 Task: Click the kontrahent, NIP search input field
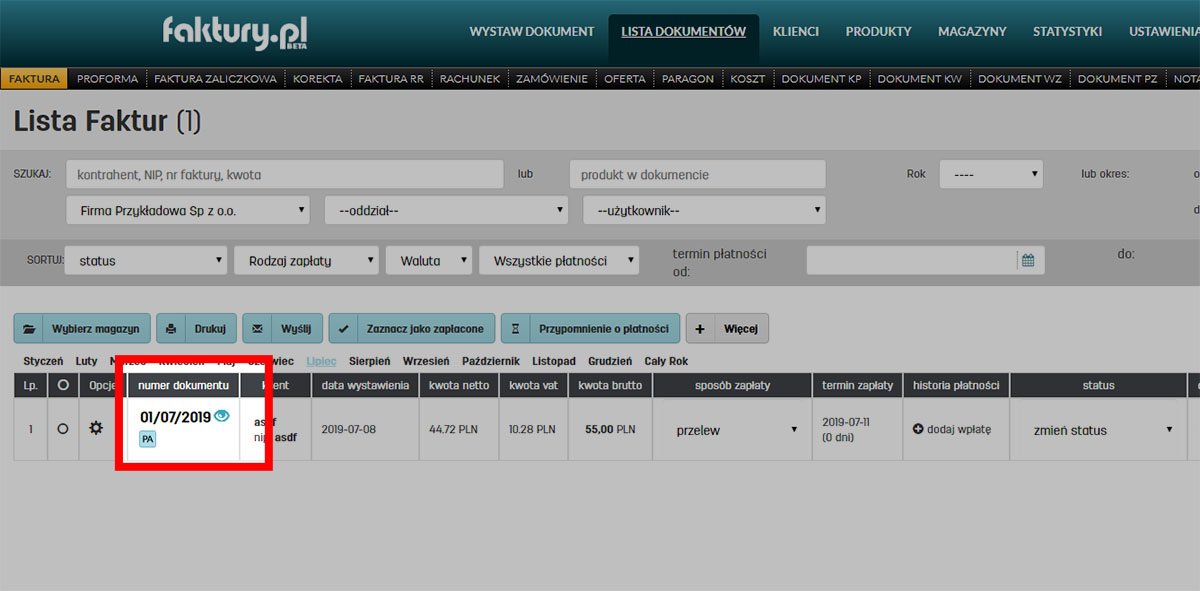coord(285,174)
